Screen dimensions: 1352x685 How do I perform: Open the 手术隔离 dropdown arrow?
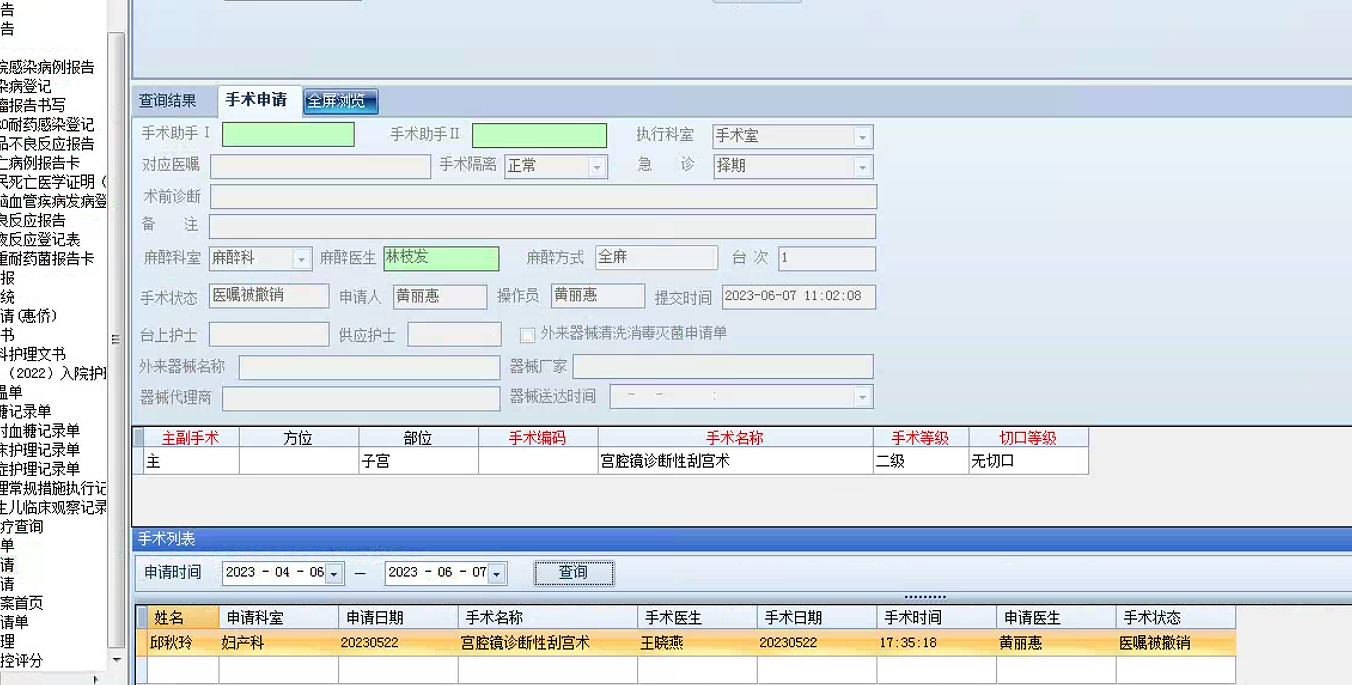pos(597,167)
